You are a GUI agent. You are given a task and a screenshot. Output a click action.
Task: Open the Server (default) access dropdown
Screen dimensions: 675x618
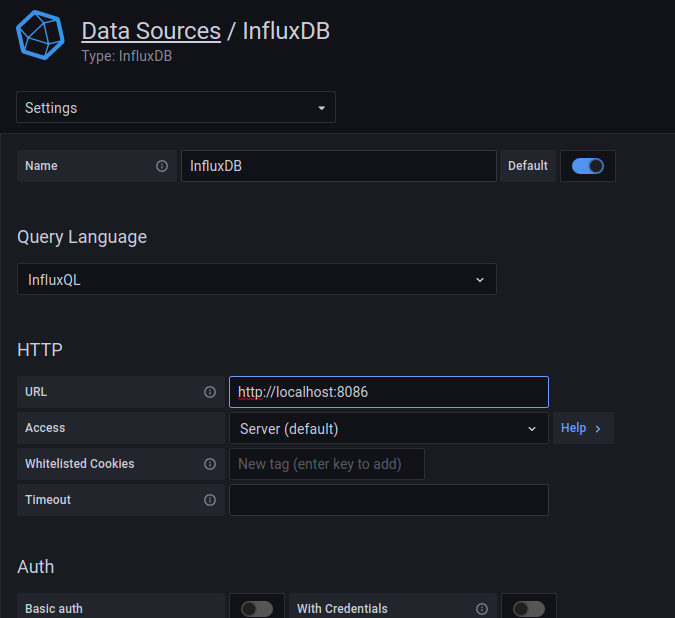pyautogui.click(x=389, y=428)
